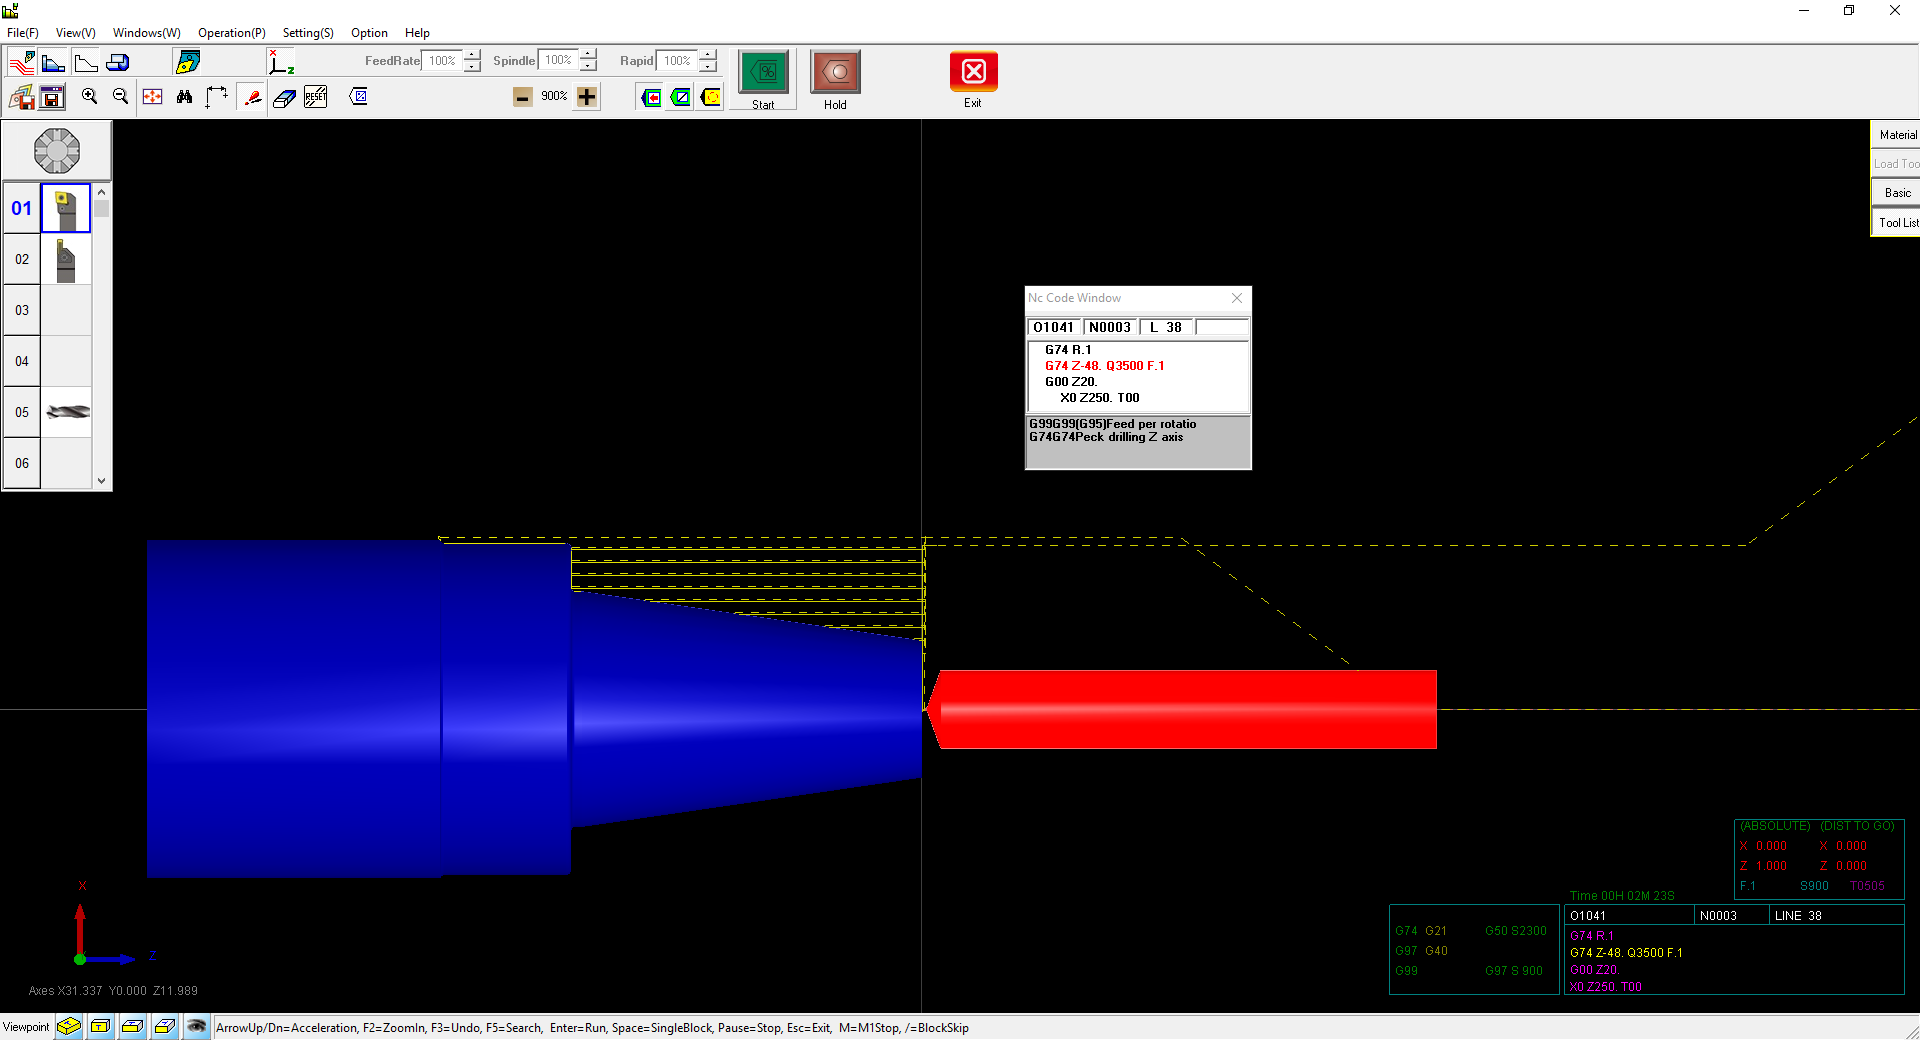The width and height of the screenshot is (1920, 1040).
Task: Click the binoculars search icon
Action: [184, 96]
